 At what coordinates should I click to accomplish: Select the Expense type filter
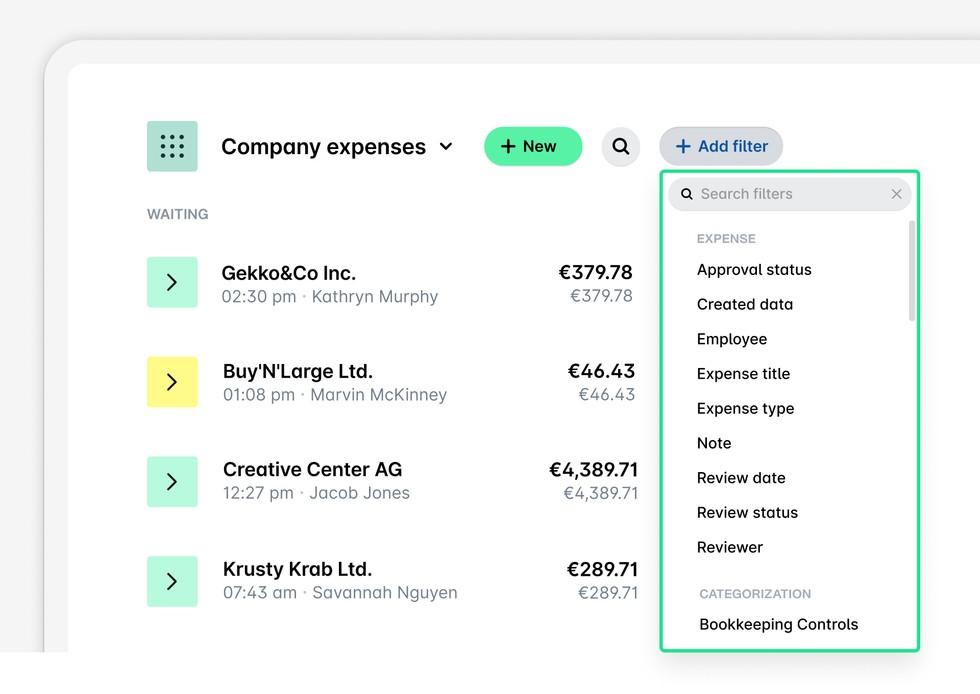pyautogui.click(x=745, y=408)
